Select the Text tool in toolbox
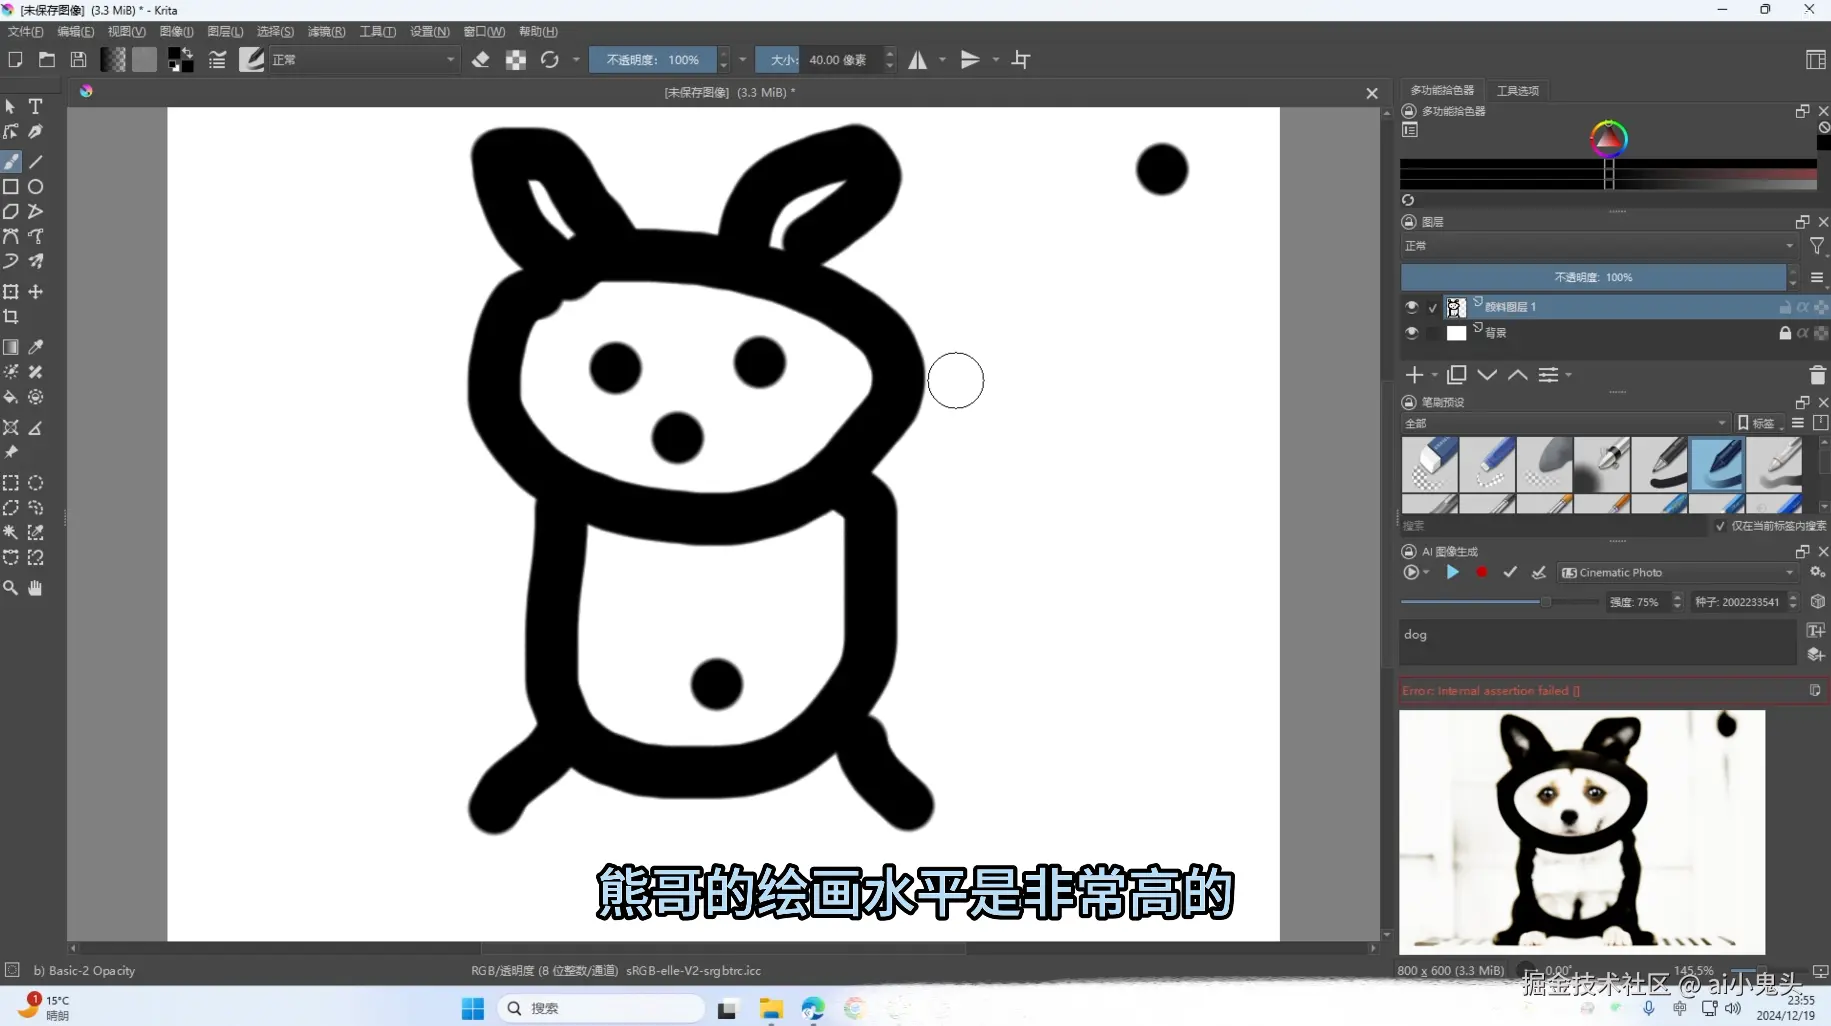Screen dimensions: 1831x1026 pos(36,106)
